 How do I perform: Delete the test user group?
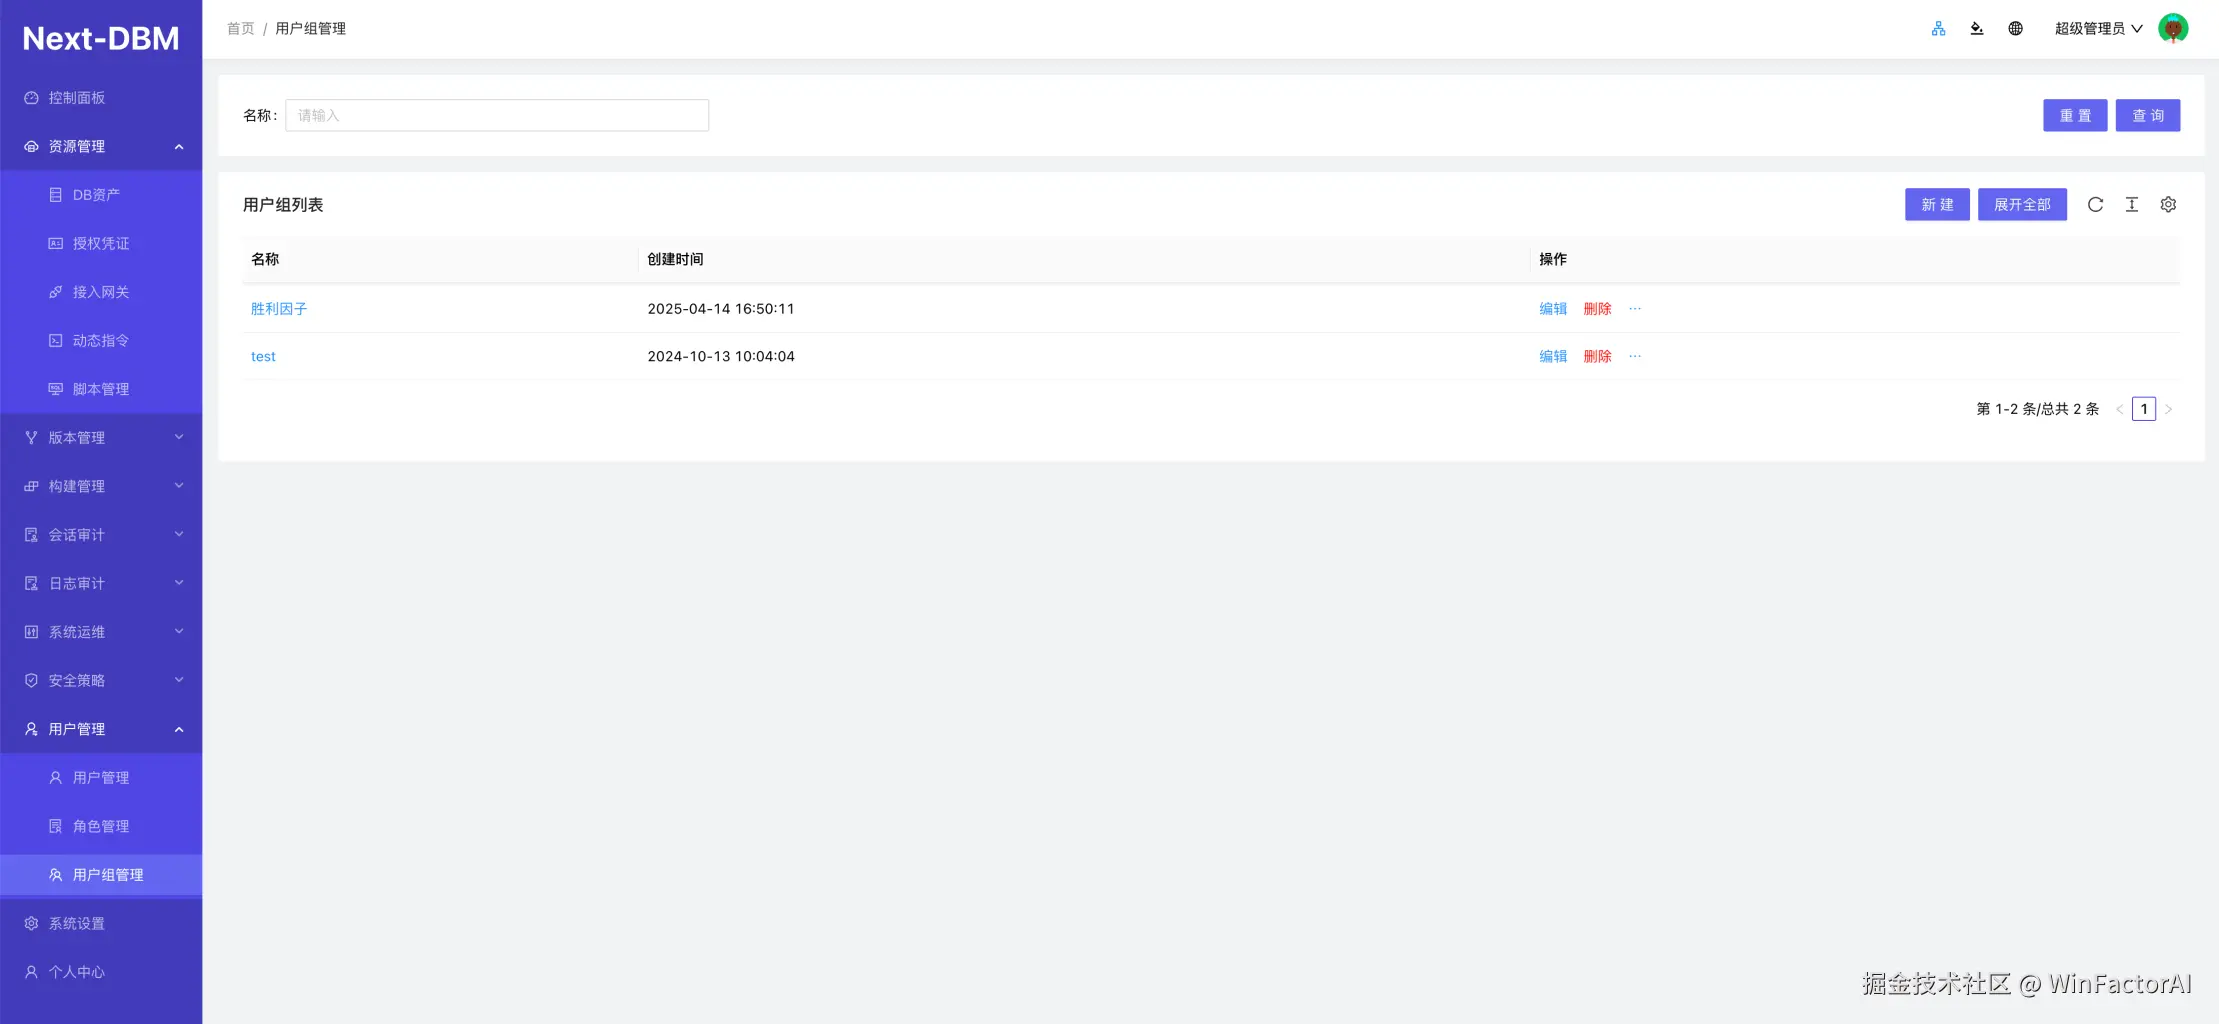pyautogui.click(x=1597, y=356)
